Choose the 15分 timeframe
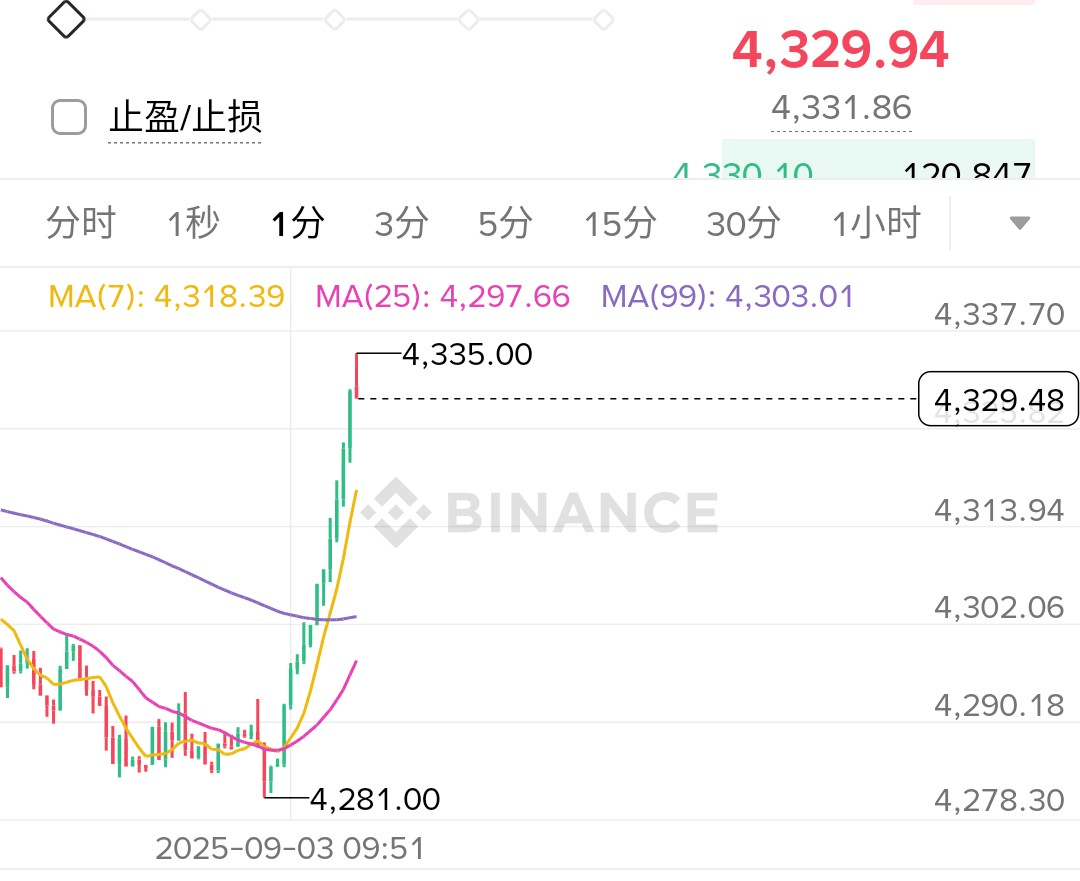Screen dimensions: 1080x881 pyautogui.click(x=620, y=223)
